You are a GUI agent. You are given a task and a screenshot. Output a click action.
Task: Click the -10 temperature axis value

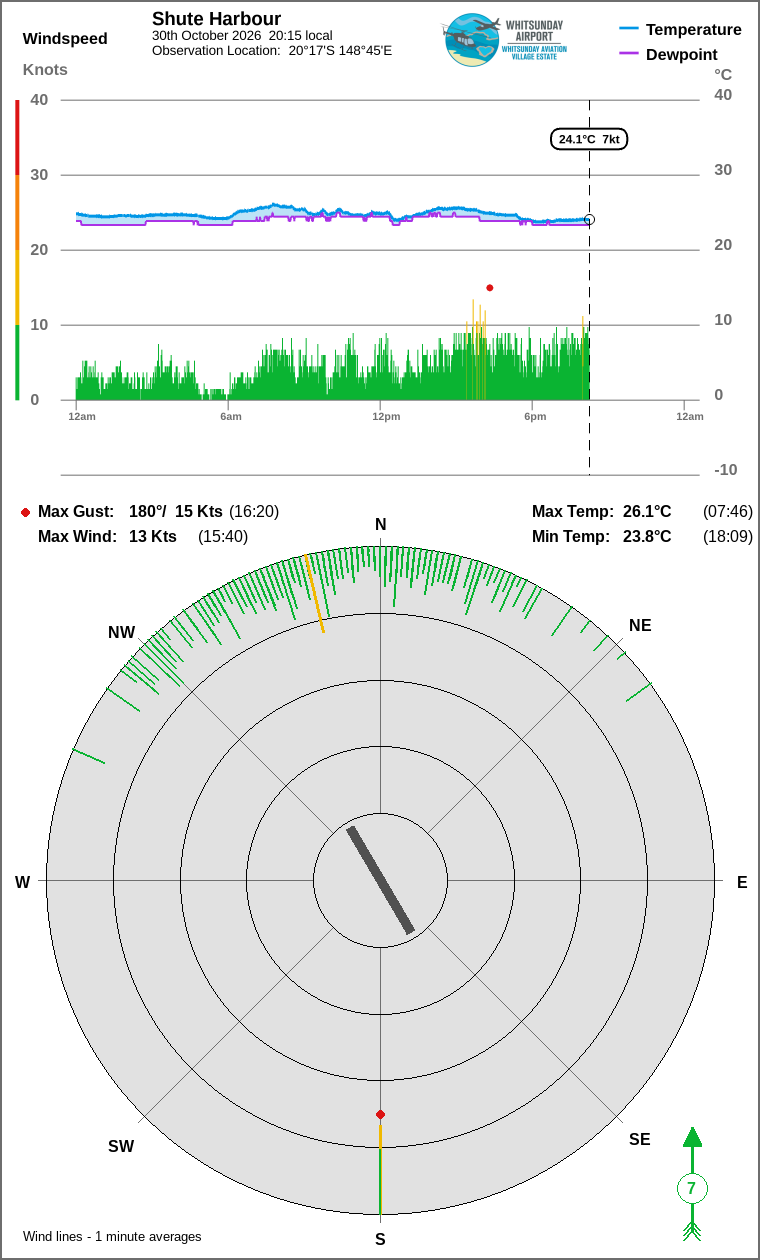click(x=725, y=470)
